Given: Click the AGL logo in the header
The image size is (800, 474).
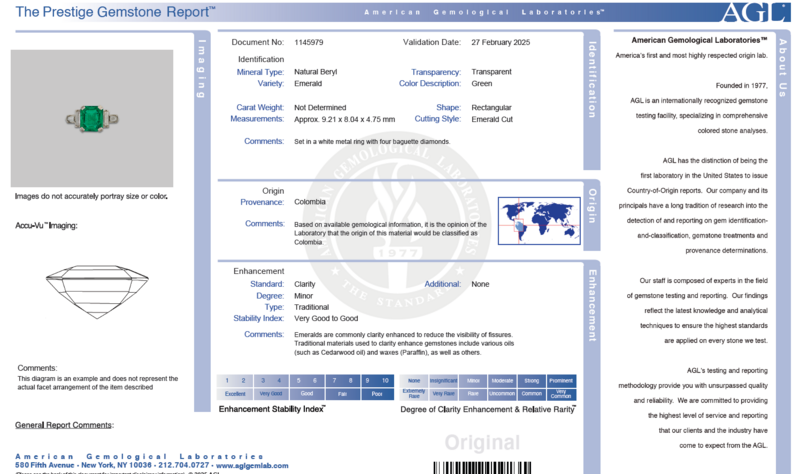Looking at the screenshot, I should 756,12.
